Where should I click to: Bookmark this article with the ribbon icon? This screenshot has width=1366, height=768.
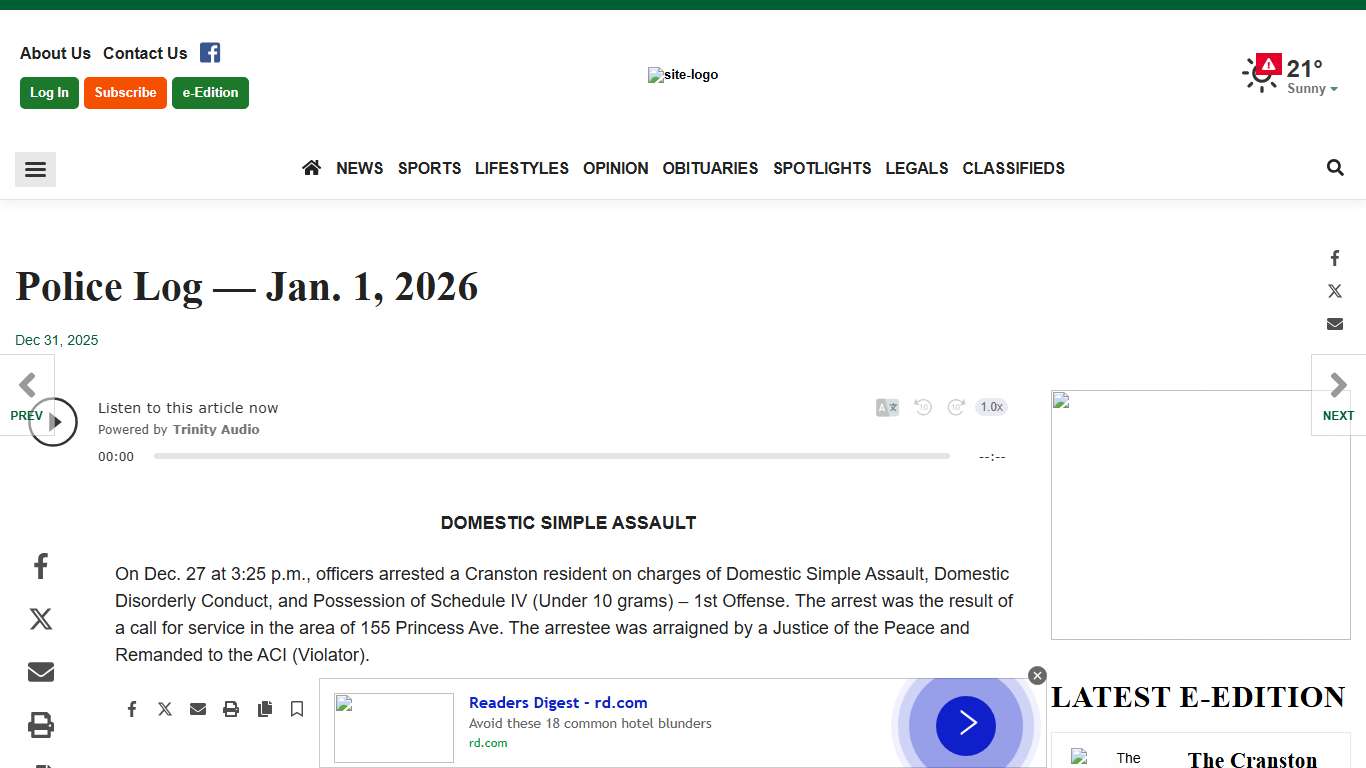point(297,708)
